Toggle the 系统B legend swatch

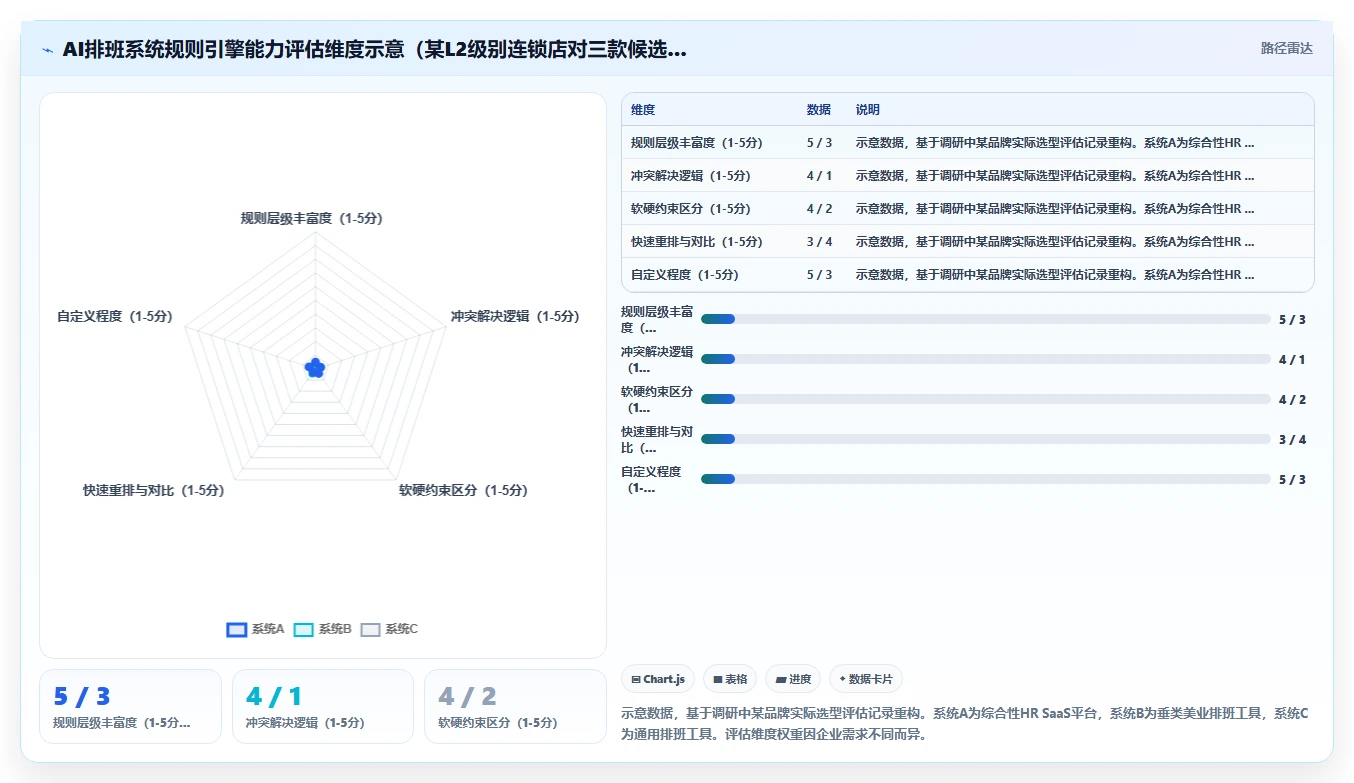pyautogui.click(x=304, y=629)
